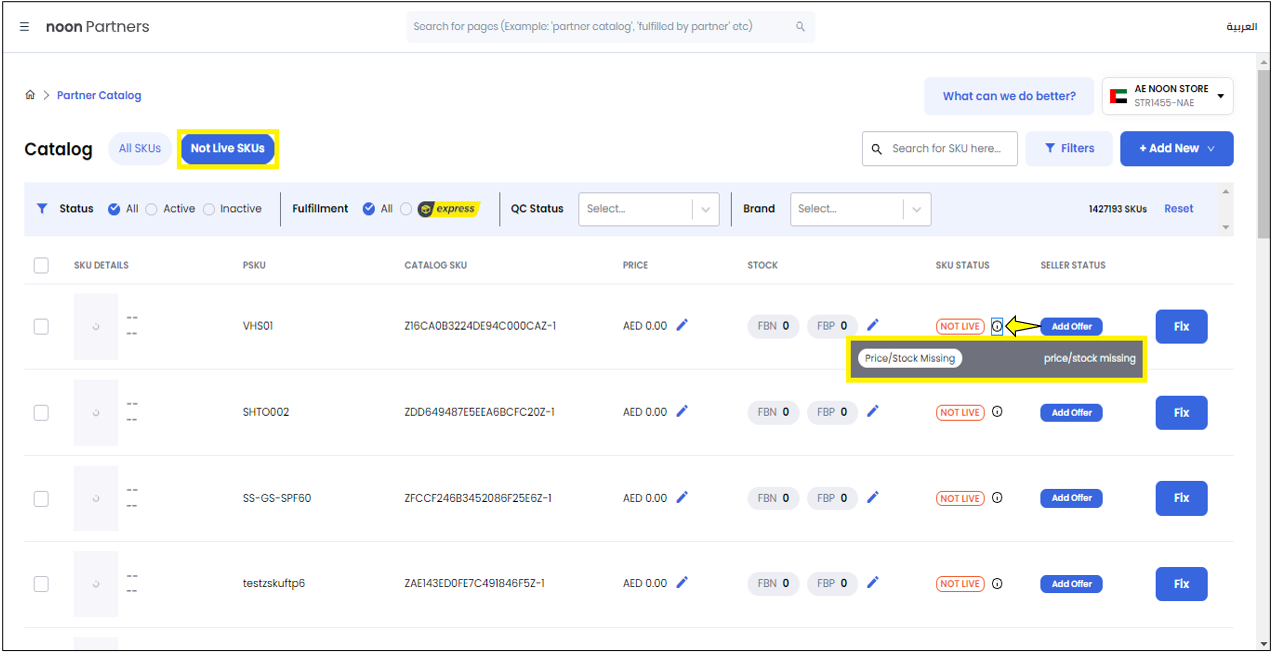
Task: Select the Not Live SKUs tab
Action: pos(228,148)
